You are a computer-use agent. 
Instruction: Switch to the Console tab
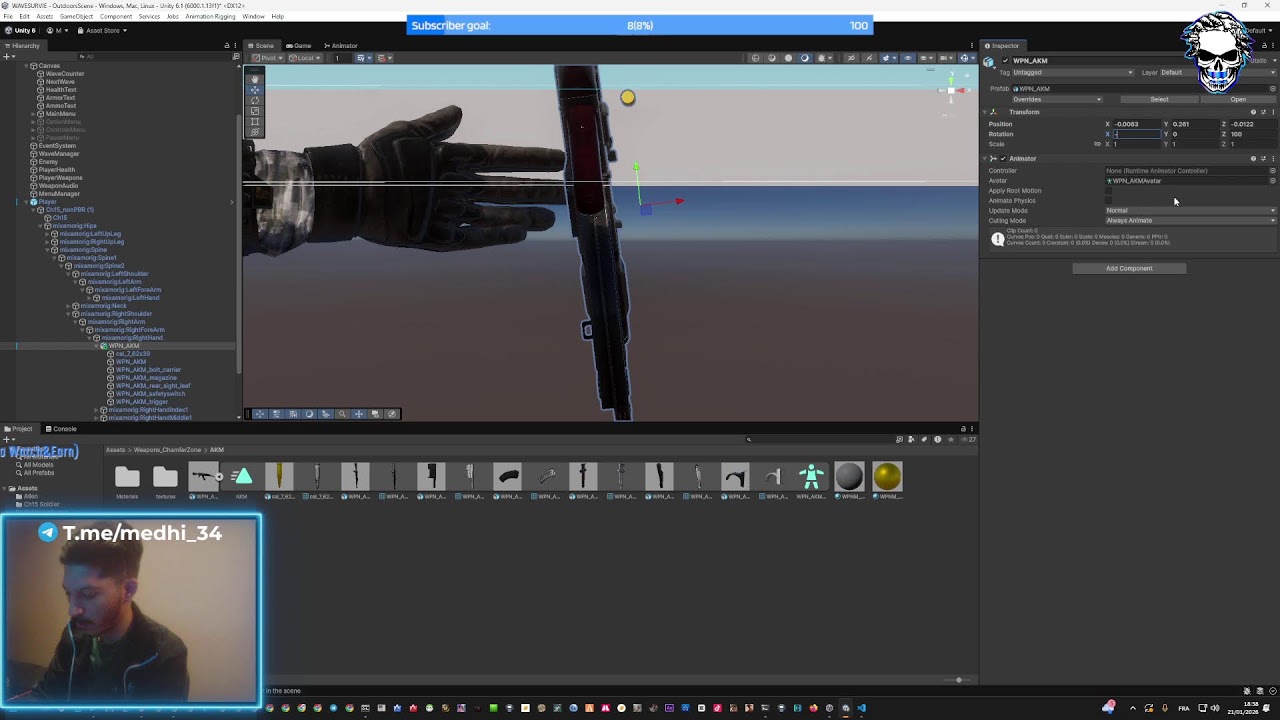61,429
